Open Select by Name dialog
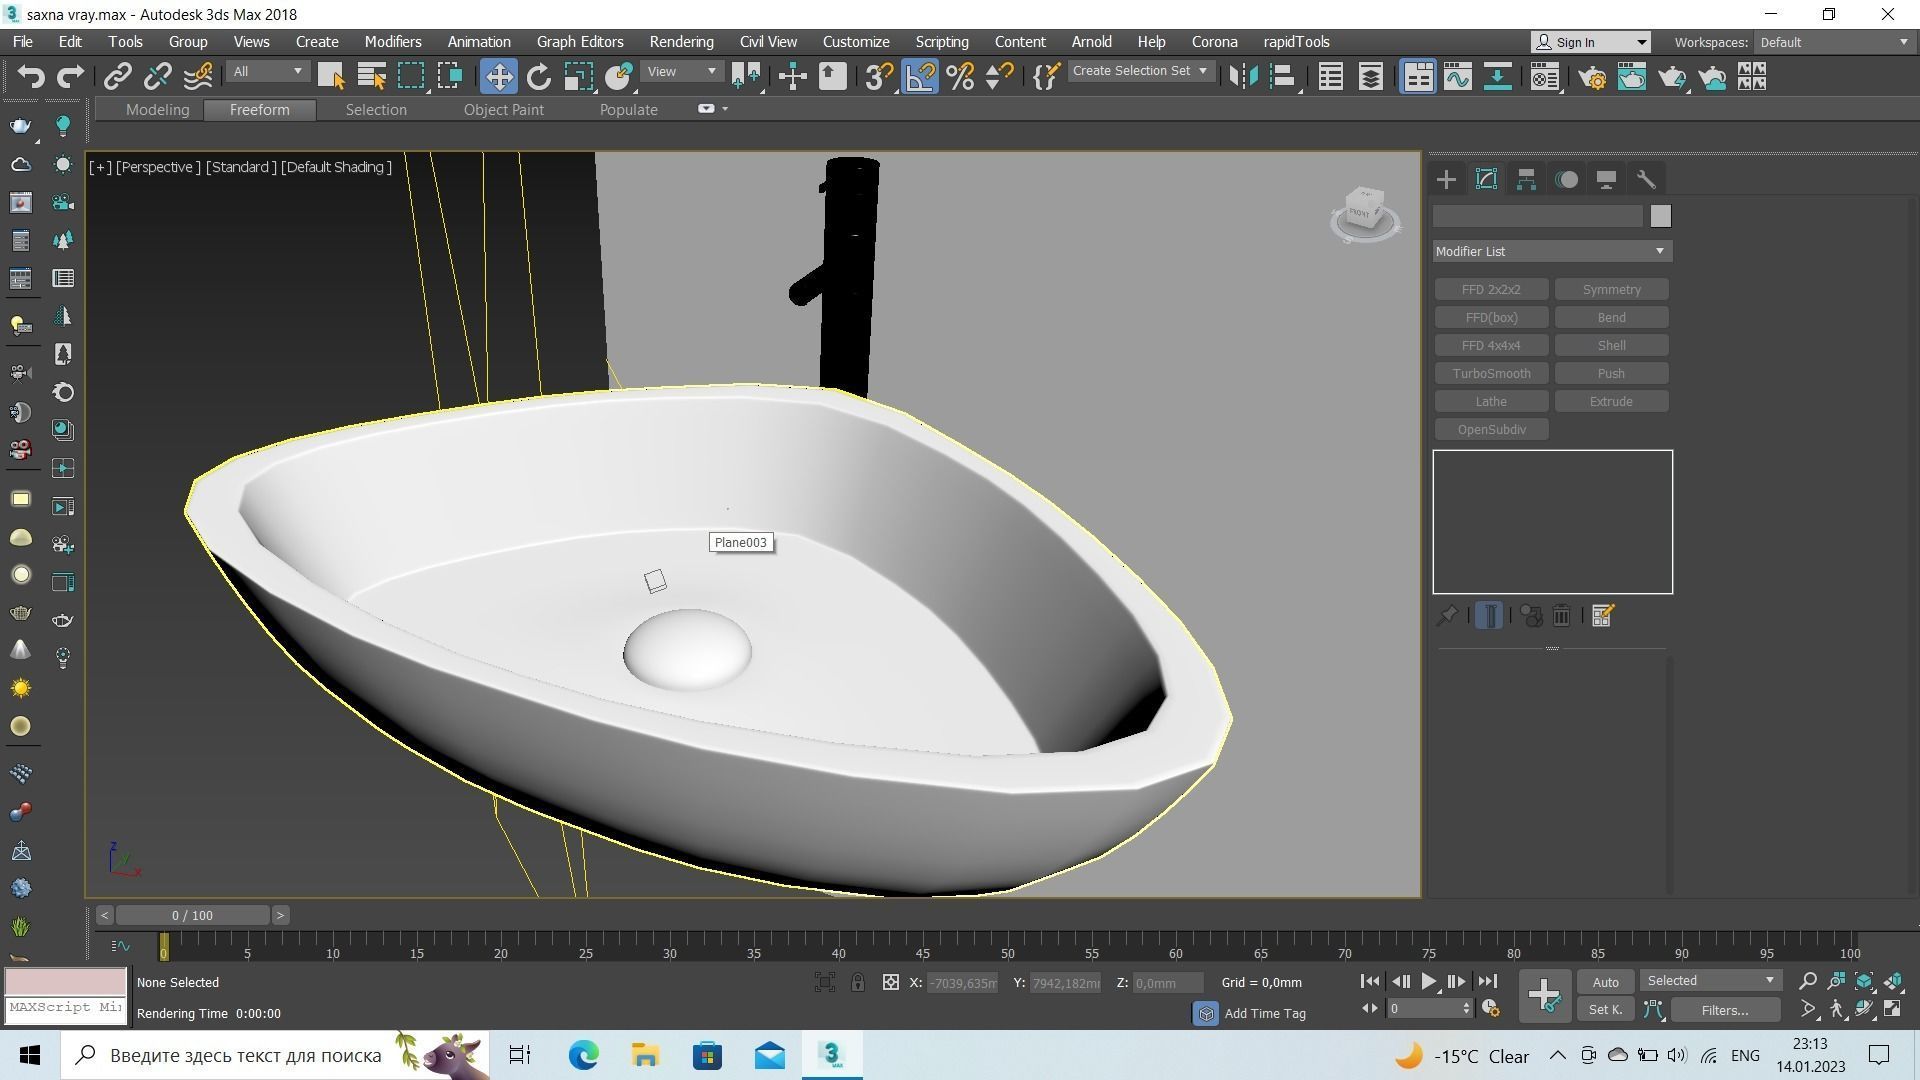Screen dimensions: 1920x1080 tap(371, 76)
